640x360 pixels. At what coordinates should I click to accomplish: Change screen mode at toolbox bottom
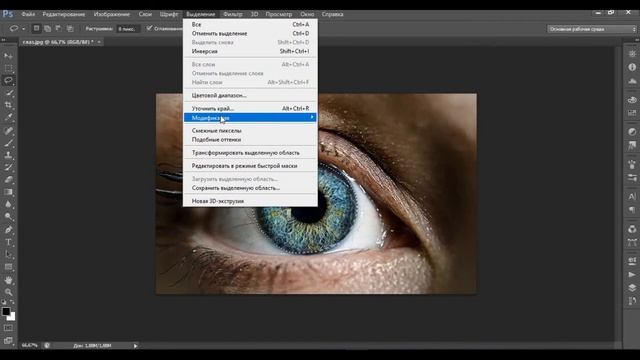[x=8, y=340]
